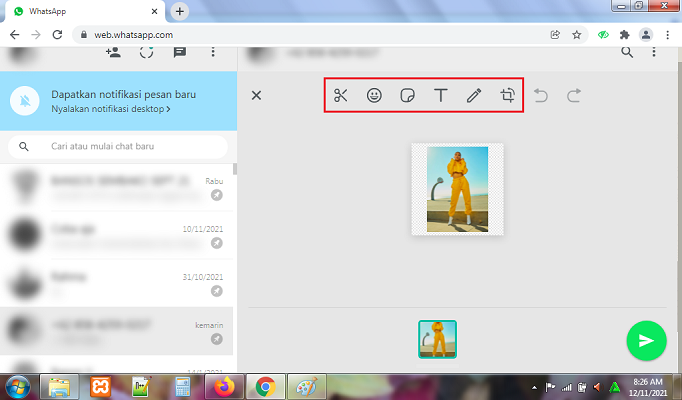Click the sticker preview image

coord(458,189)
